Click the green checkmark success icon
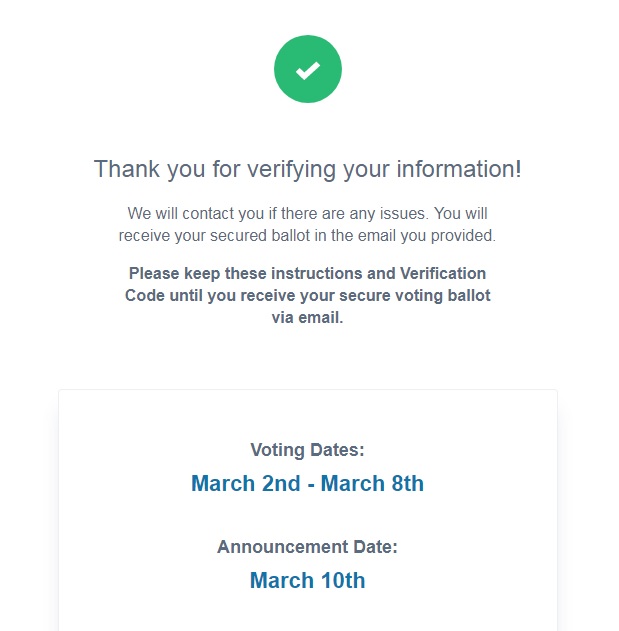 (308, 69)
